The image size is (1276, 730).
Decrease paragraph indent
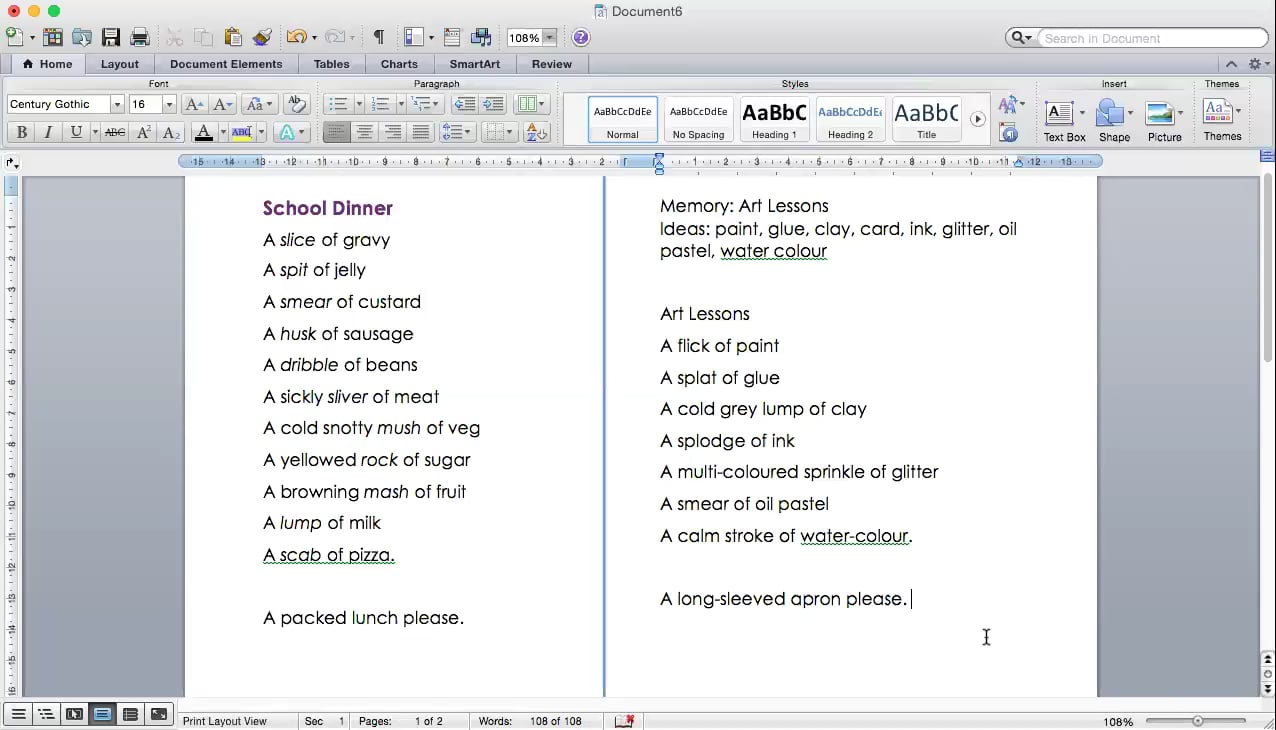pyautogui.click(x=465, y=104)
